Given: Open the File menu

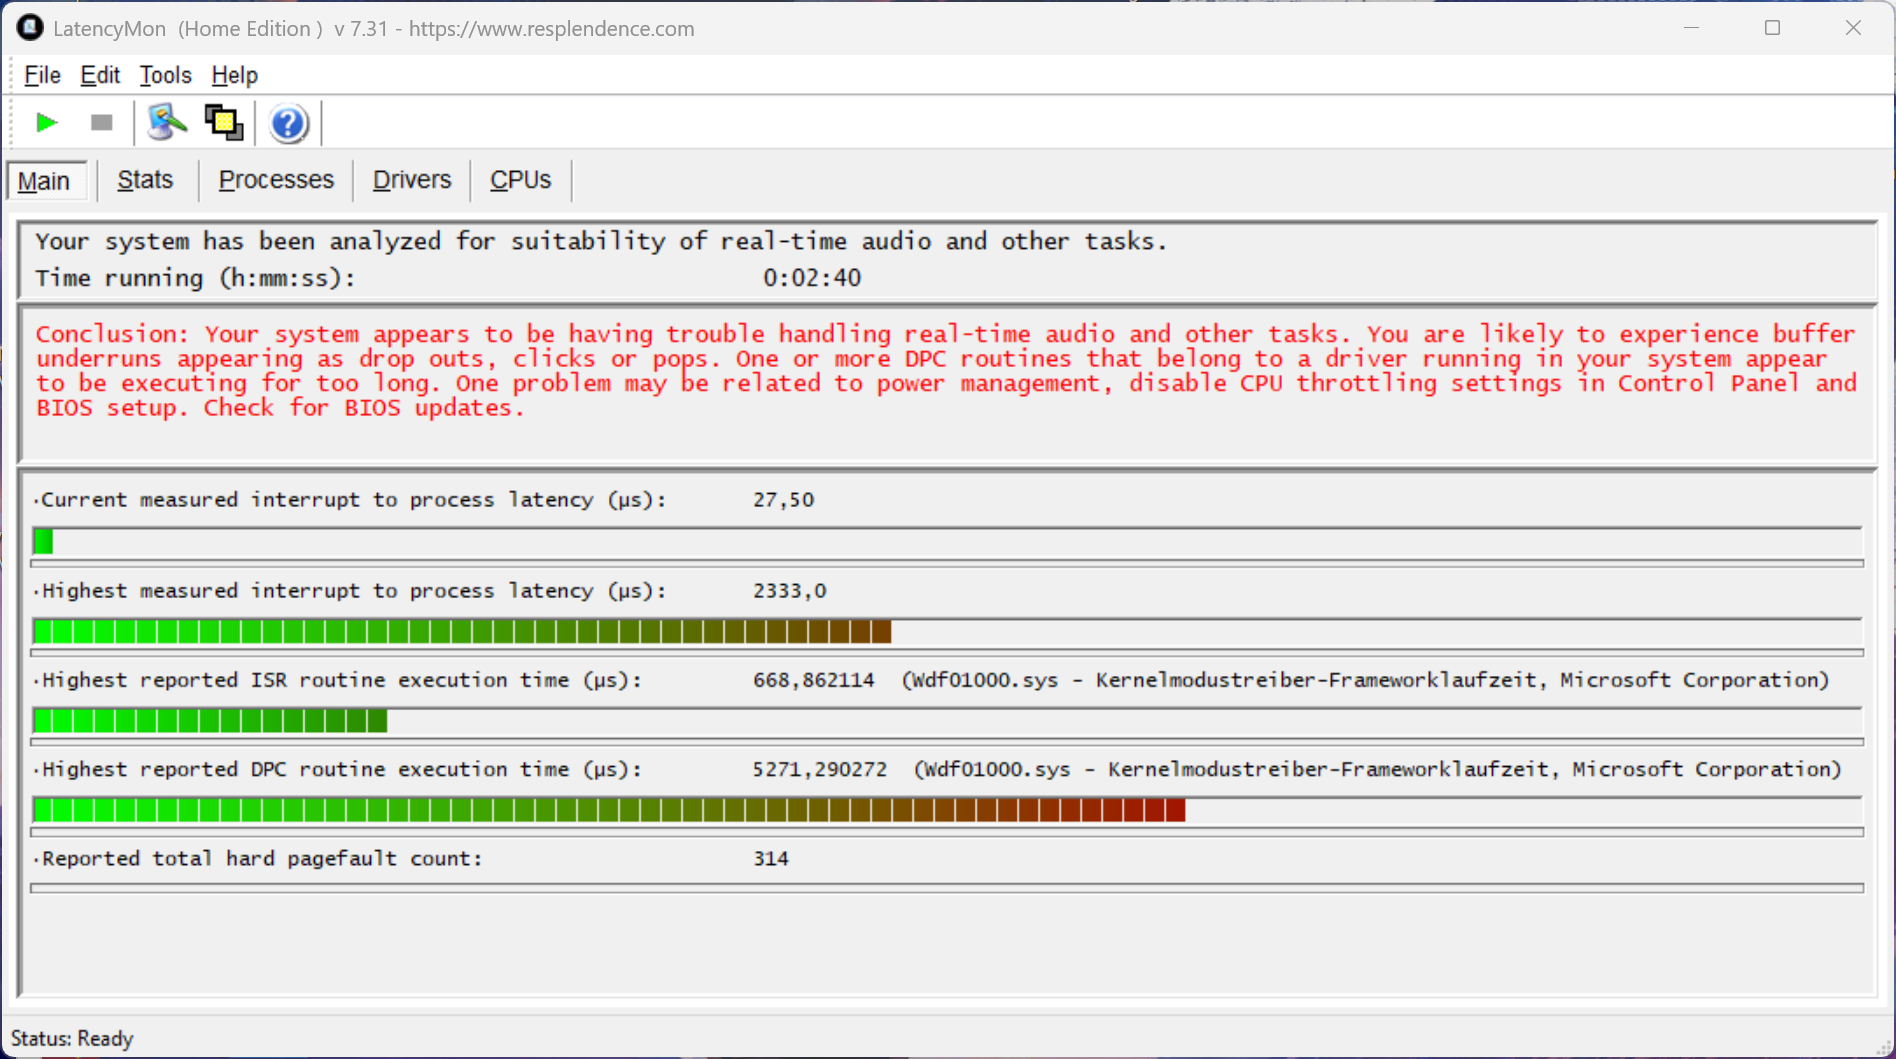Looking at the screenshot, I should click(x=42, y=75).
